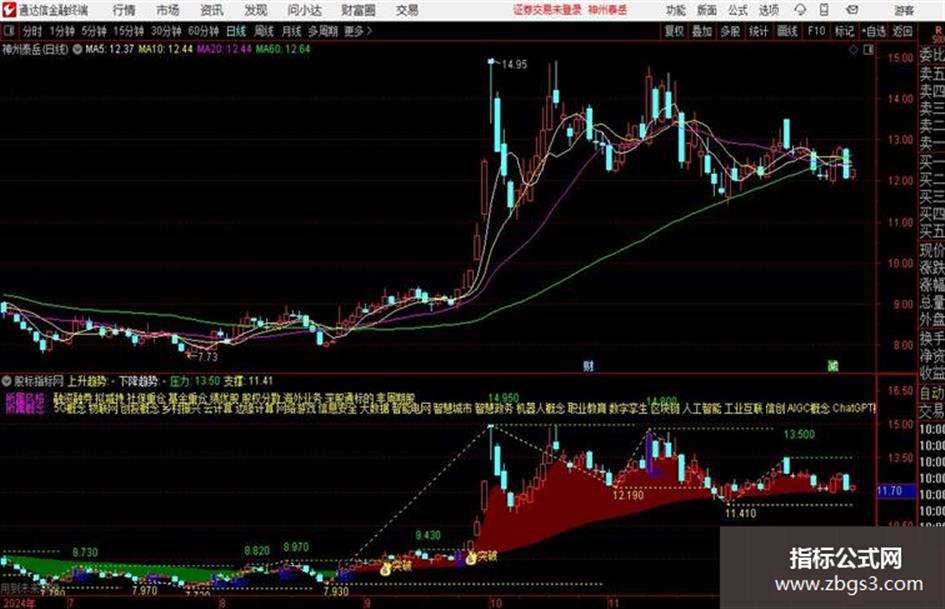Open the 功能 menu
Screen dimensions: 945x609
click(x=676, y=10)
